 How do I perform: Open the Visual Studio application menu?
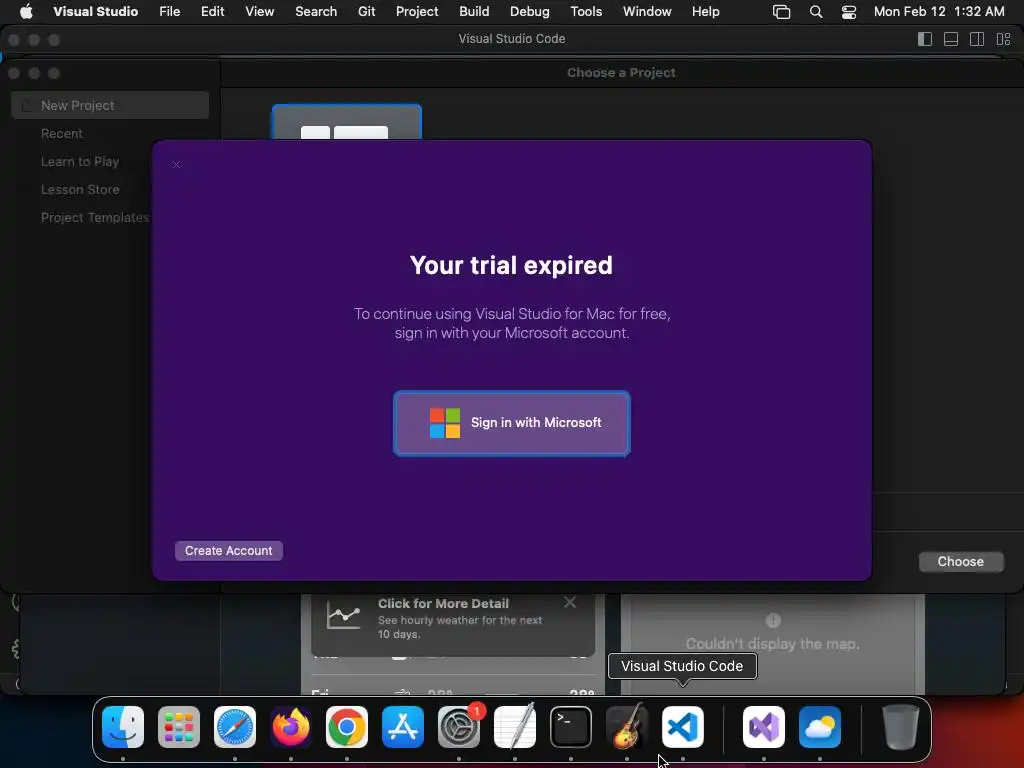click(x=95, y=12)
